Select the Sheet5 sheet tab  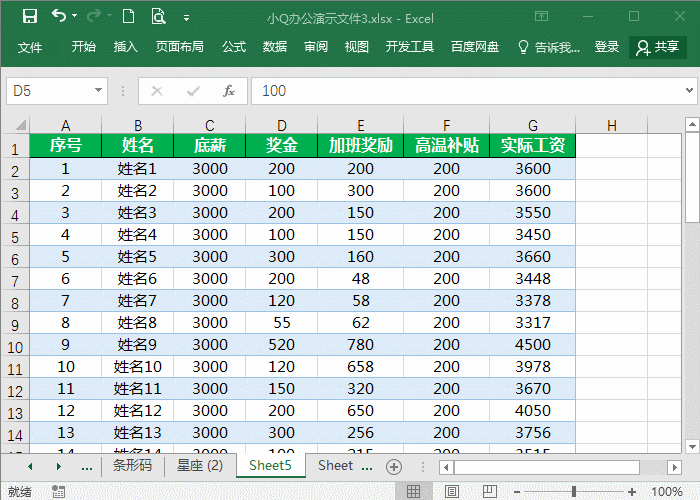point(270,466)
